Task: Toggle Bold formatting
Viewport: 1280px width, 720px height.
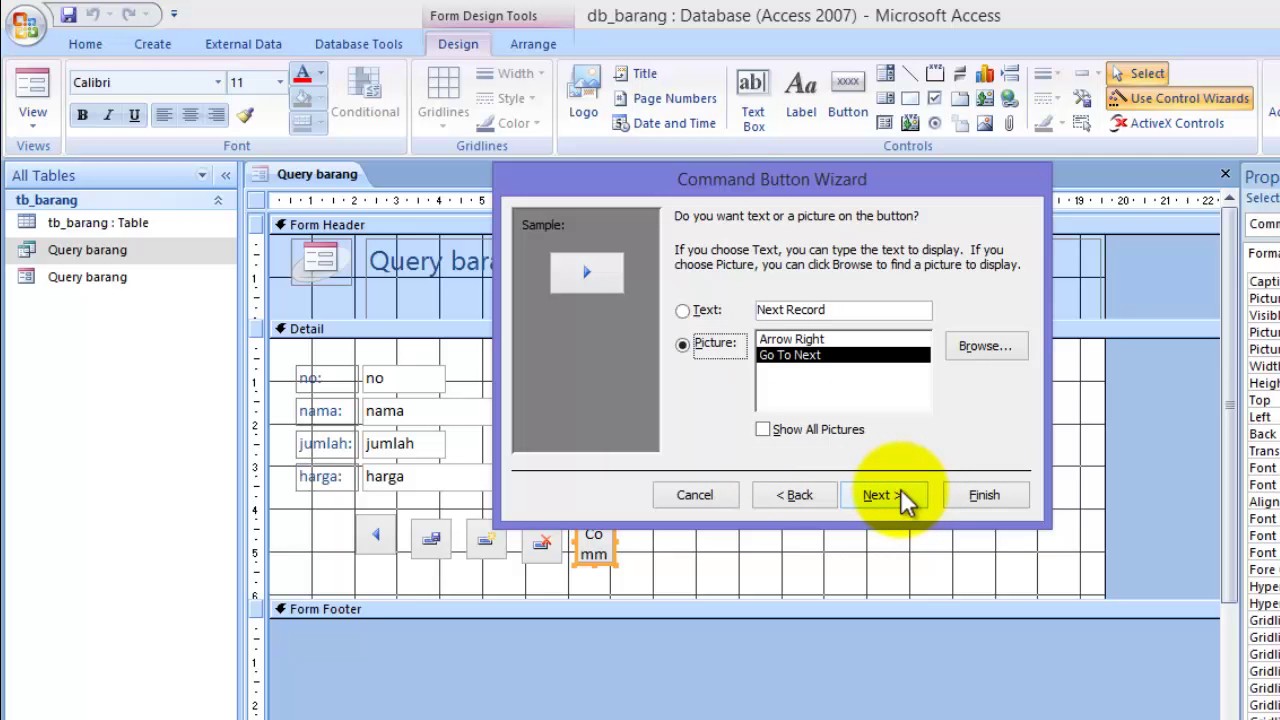Action: (82, 115)
